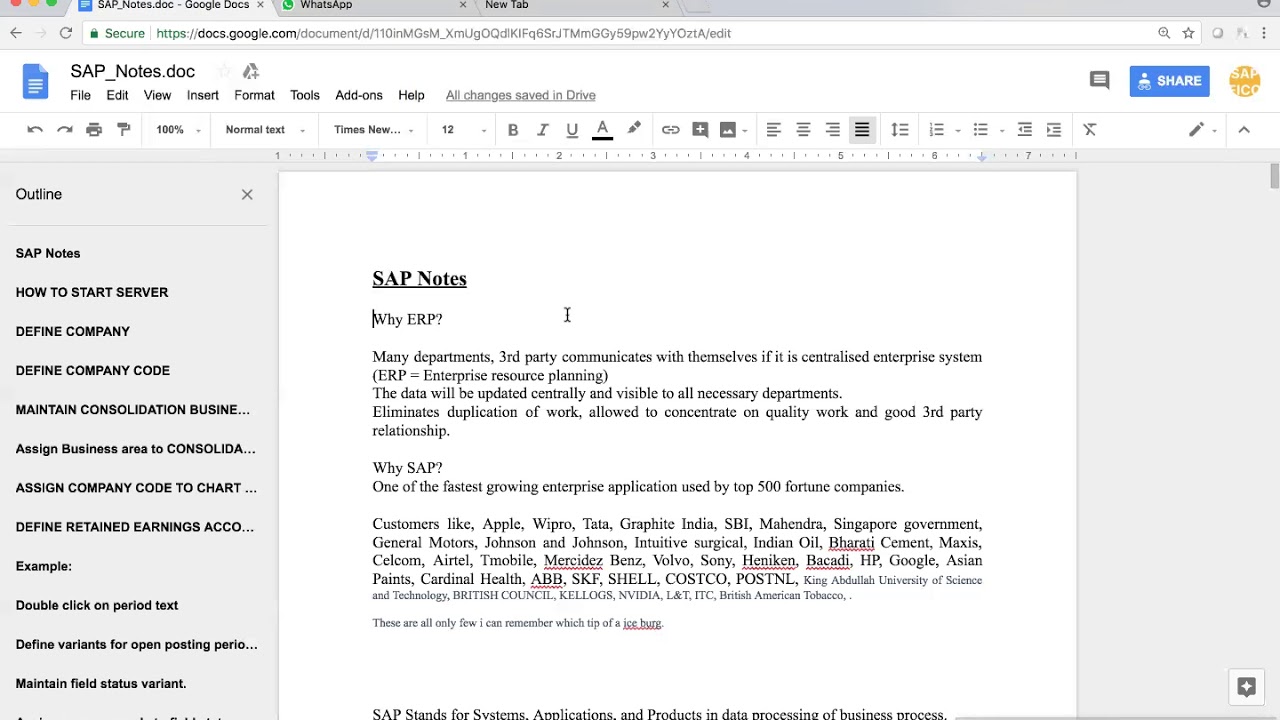This screenshot has width=1280, height=720.
Task: Bookmark this page with the star
Action: point(1188,33)
